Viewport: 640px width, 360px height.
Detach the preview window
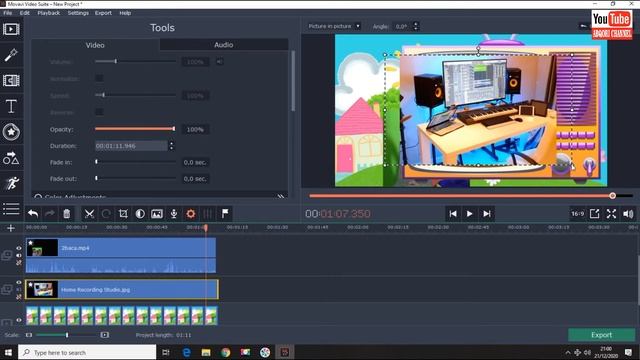click(595, 213)
